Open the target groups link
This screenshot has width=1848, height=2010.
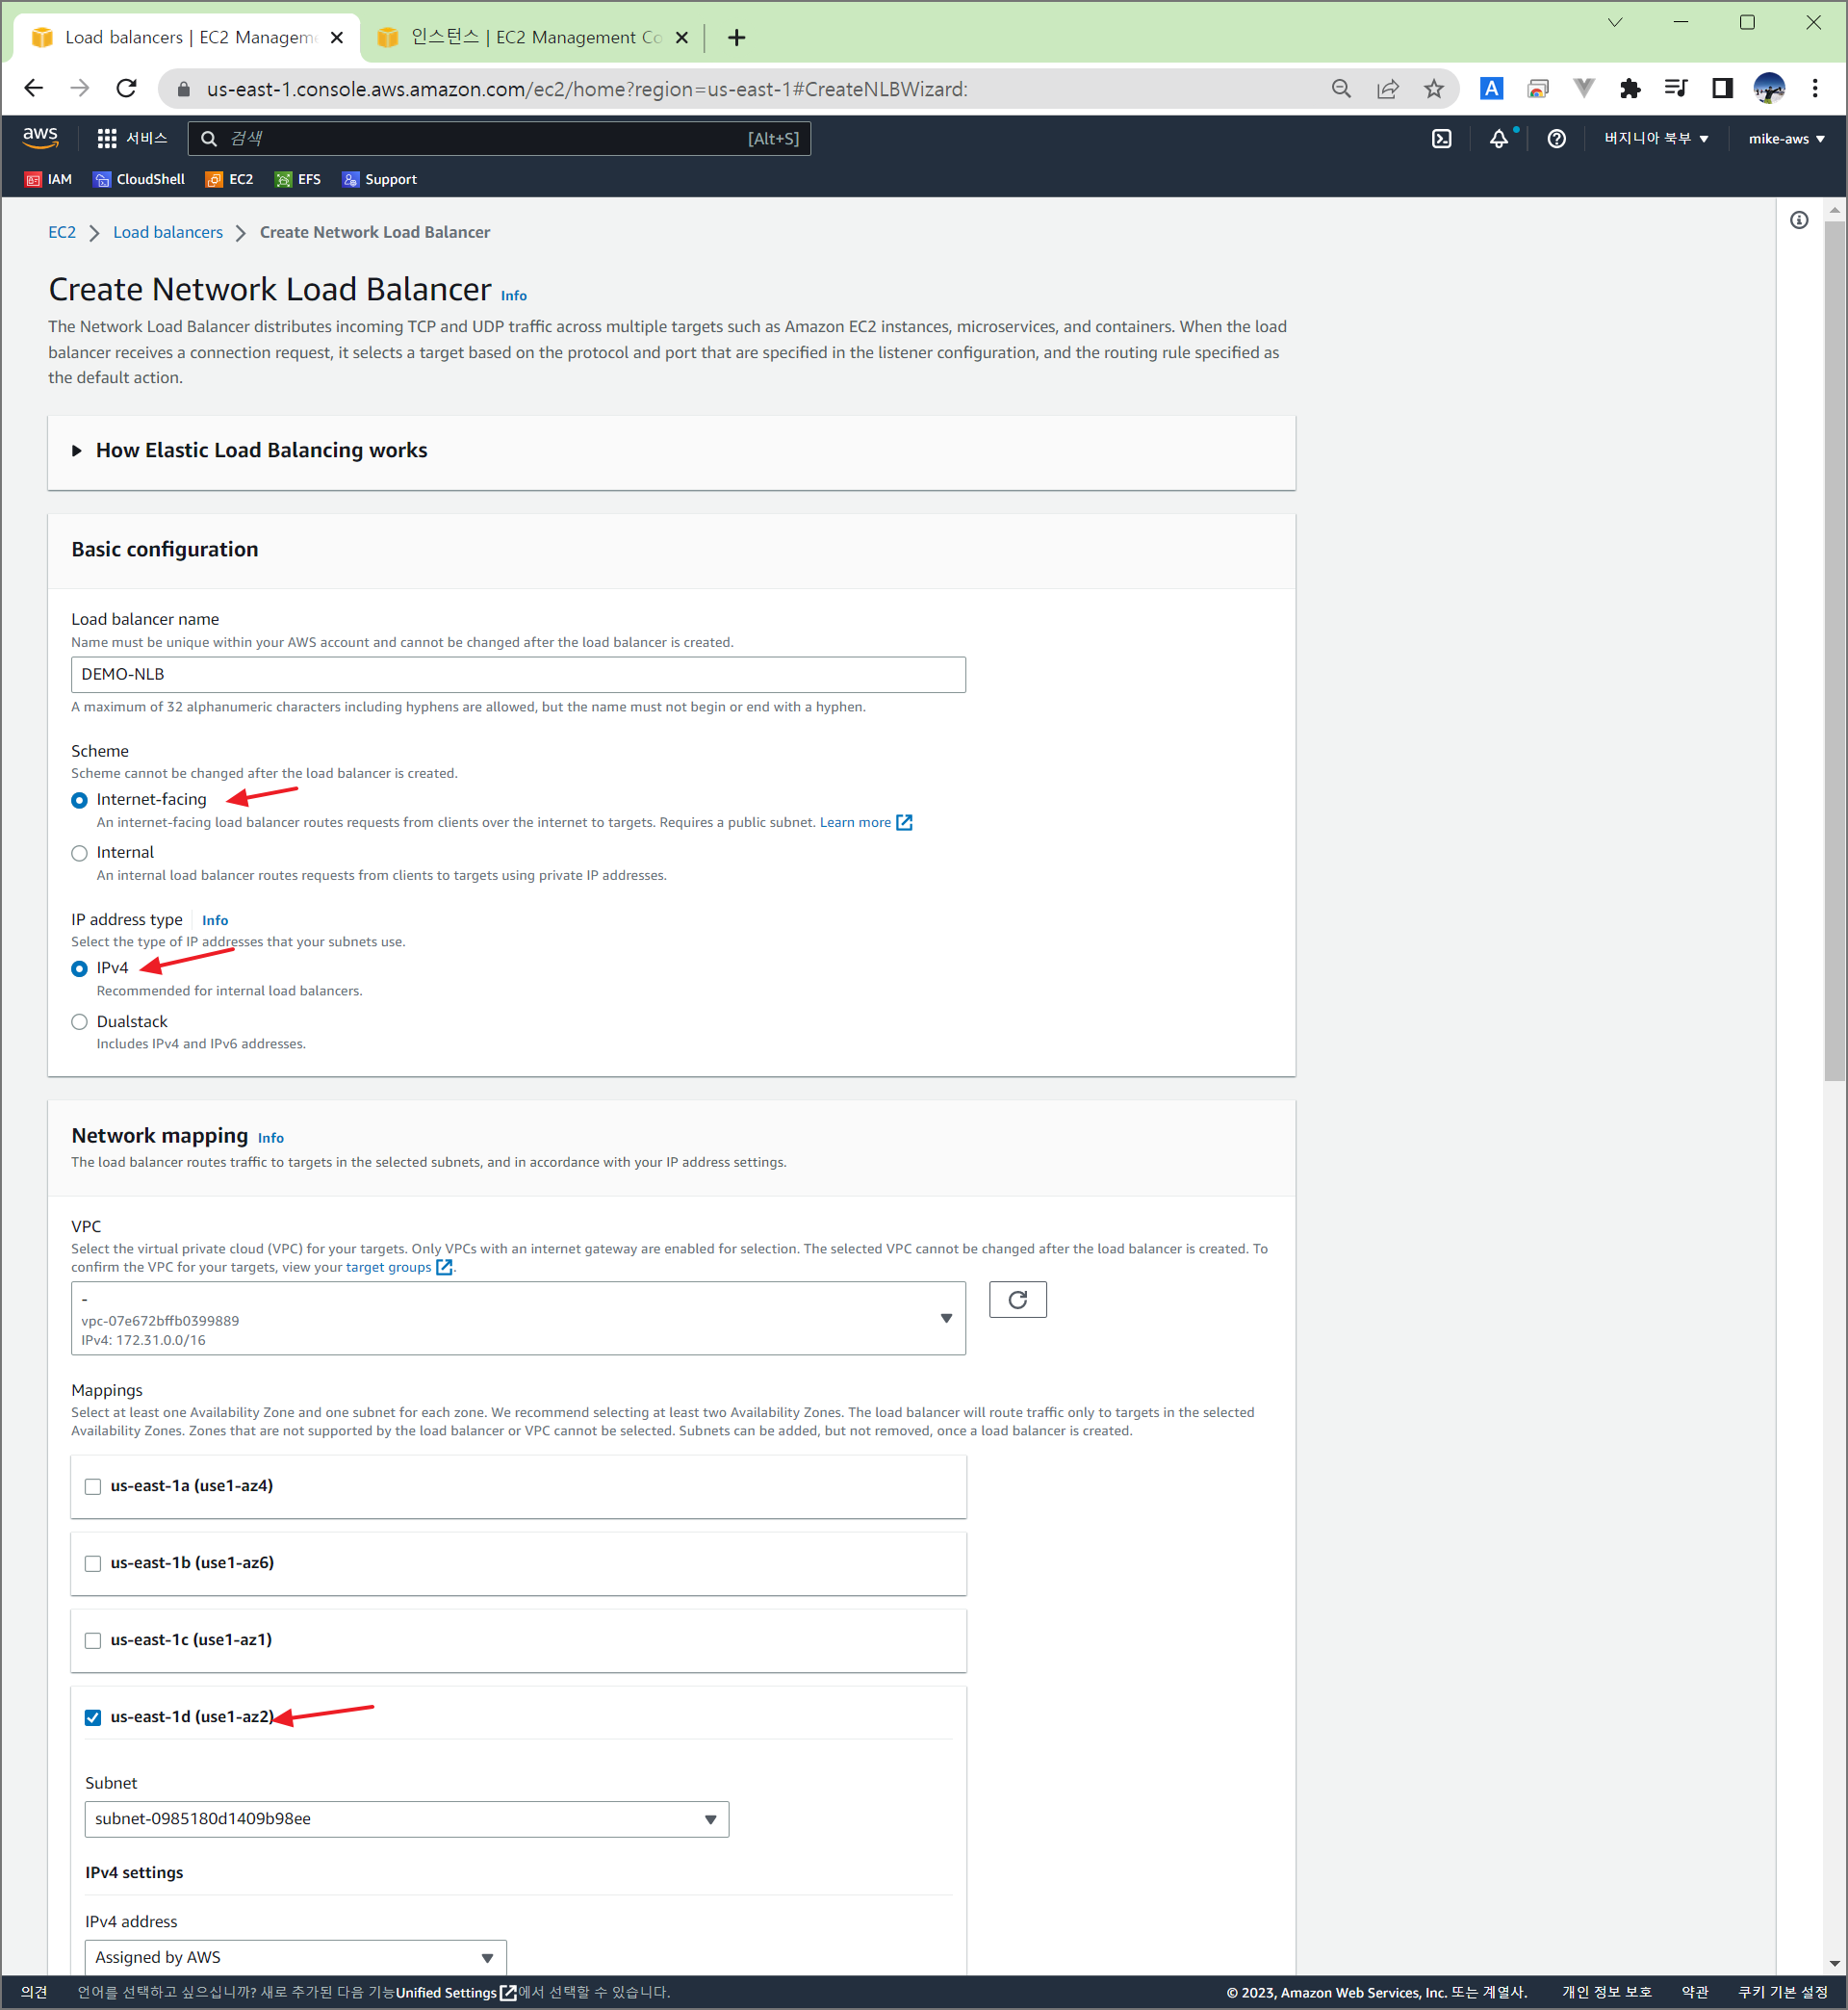click(x=398, y=1267)
